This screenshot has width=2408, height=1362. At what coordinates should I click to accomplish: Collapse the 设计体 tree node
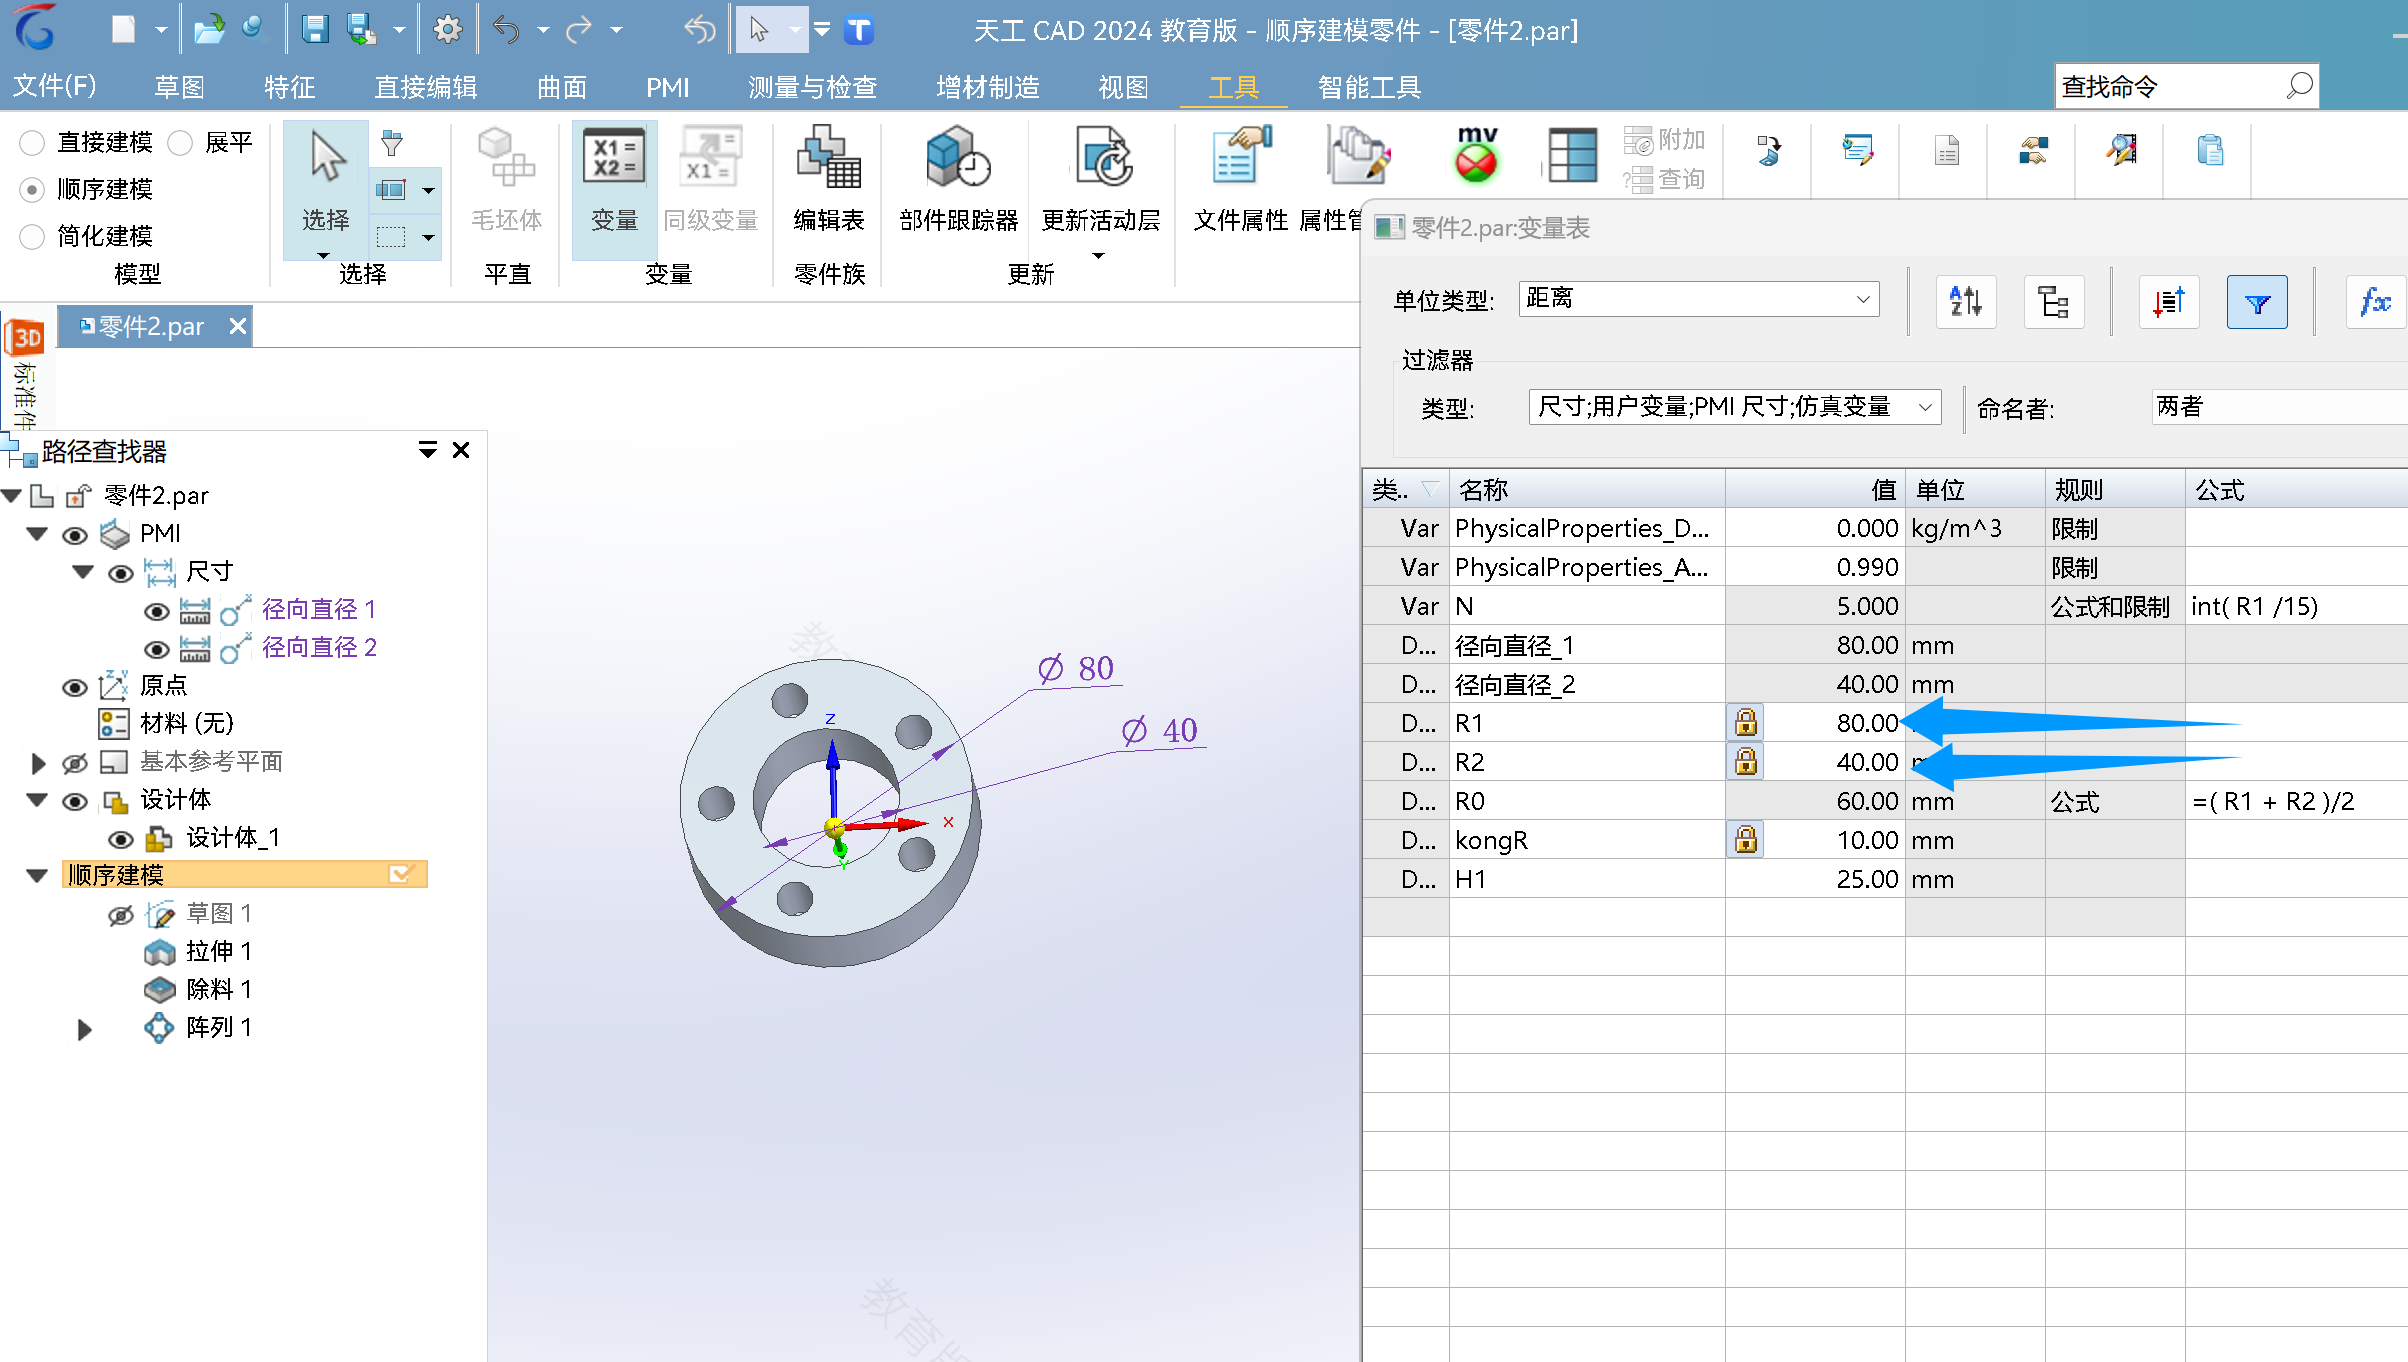(37, 799)
